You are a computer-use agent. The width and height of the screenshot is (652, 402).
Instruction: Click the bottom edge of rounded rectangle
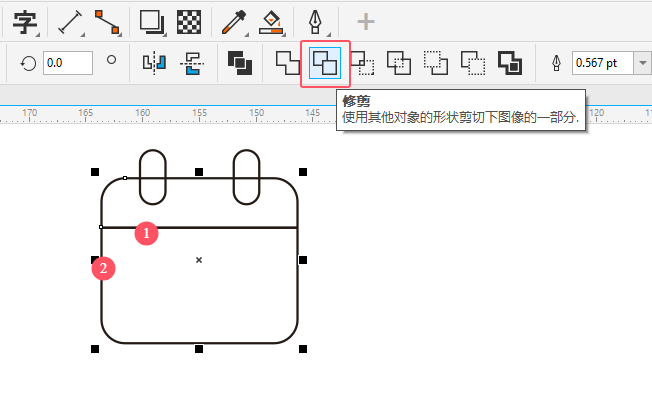click(x=200, y=343)
